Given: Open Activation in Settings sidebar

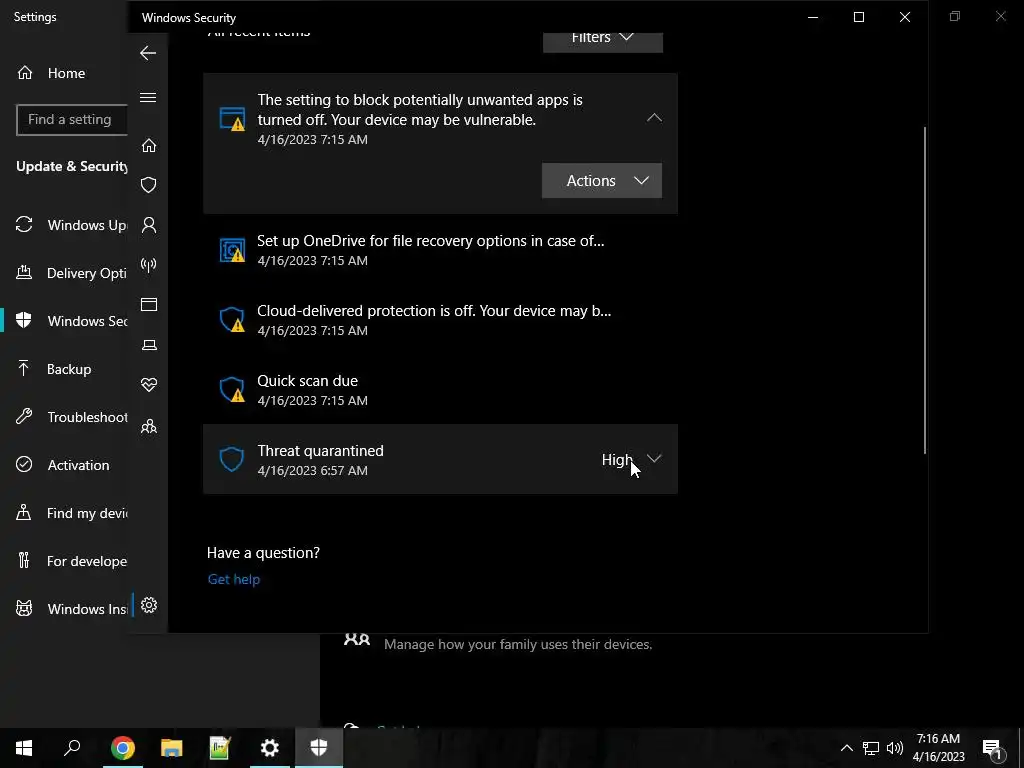Looking at the screenshot, I should click(64, 465).
